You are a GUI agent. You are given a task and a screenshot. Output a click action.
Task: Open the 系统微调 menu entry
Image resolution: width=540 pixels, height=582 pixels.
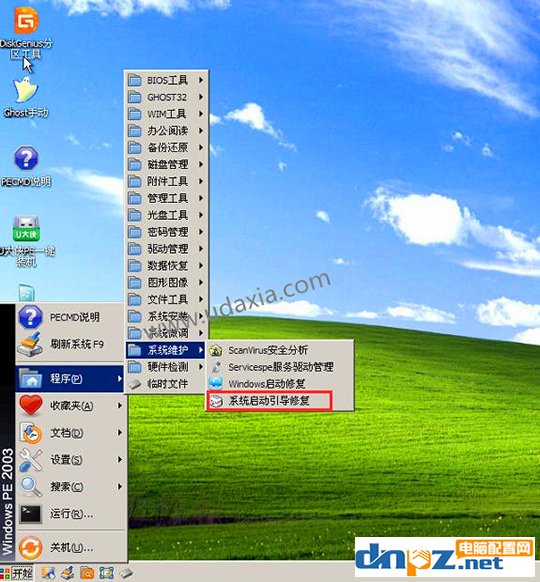click(166, 333)
